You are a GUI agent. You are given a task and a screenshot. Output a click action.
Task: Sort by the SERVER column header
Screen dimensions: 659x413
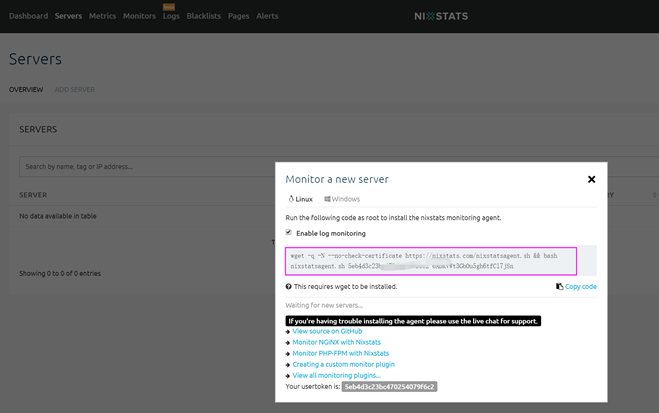pos(33,195)
